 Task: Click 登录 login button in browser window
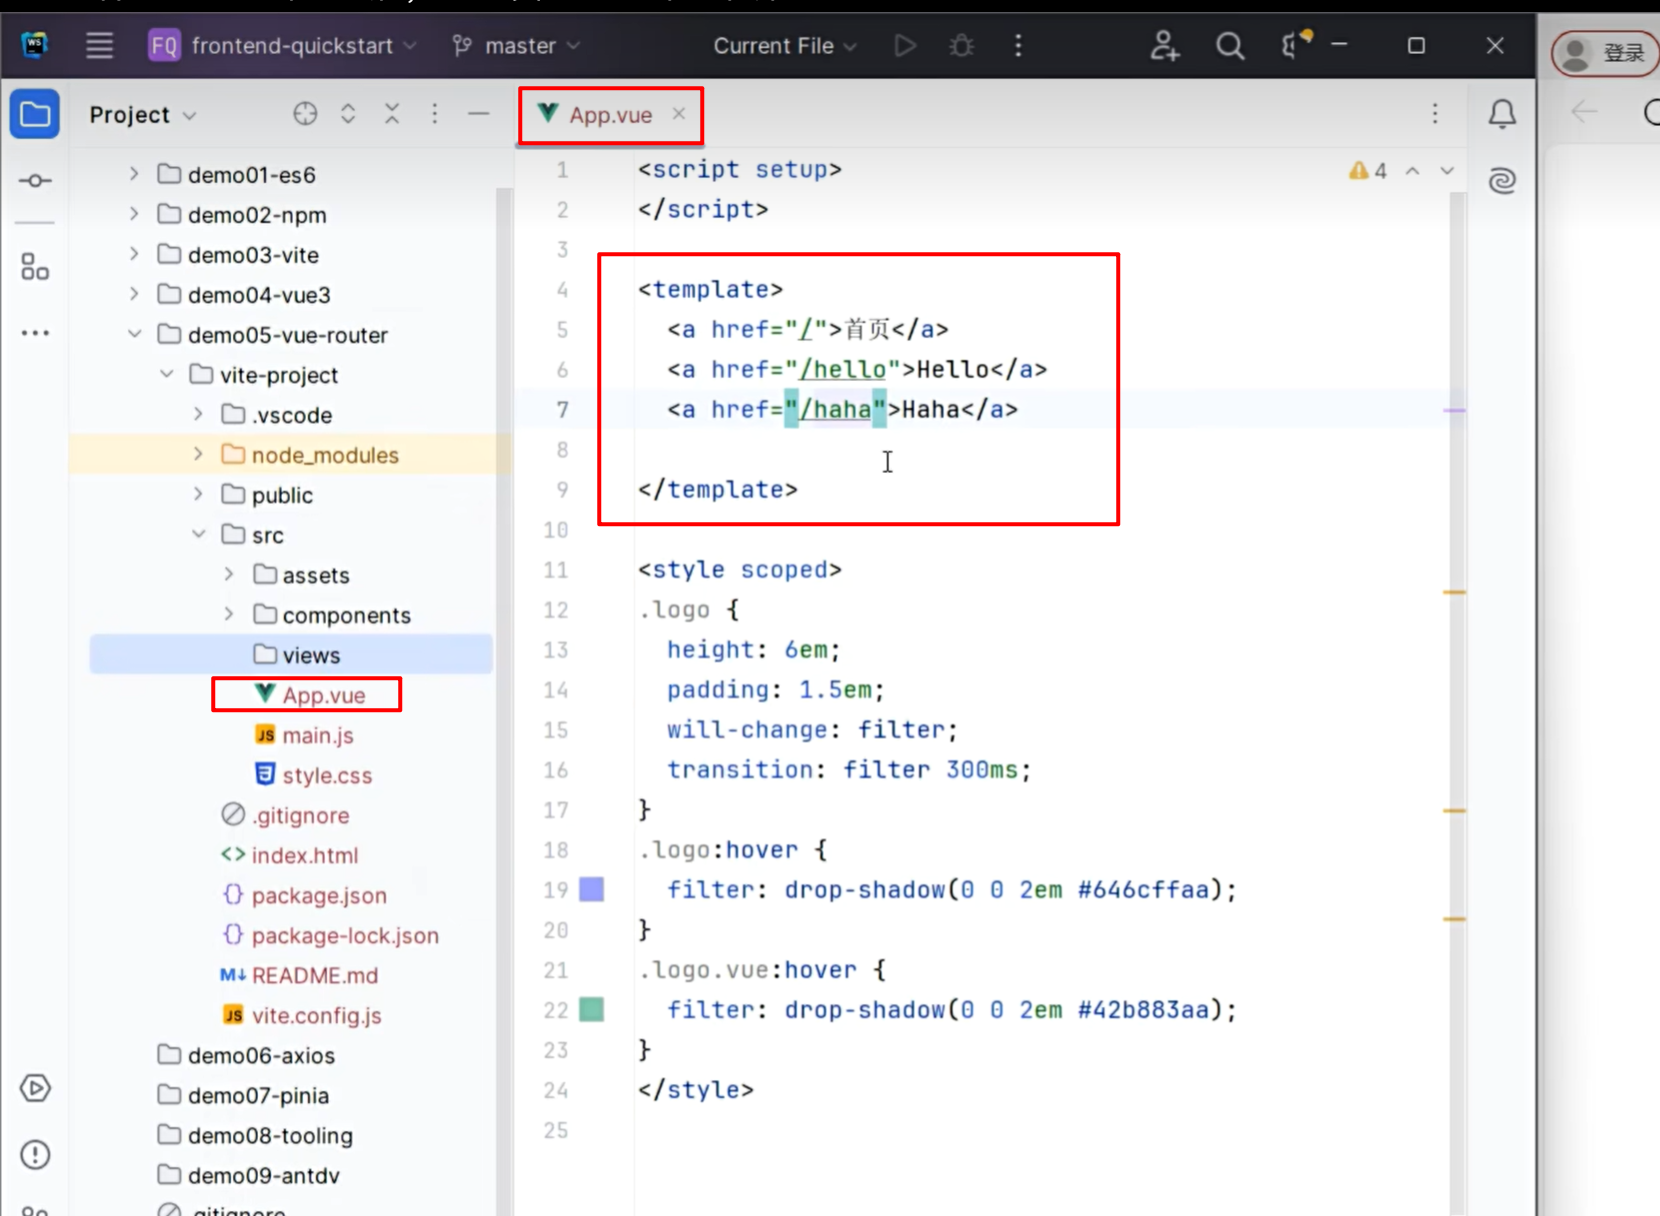pos(1606,52)
